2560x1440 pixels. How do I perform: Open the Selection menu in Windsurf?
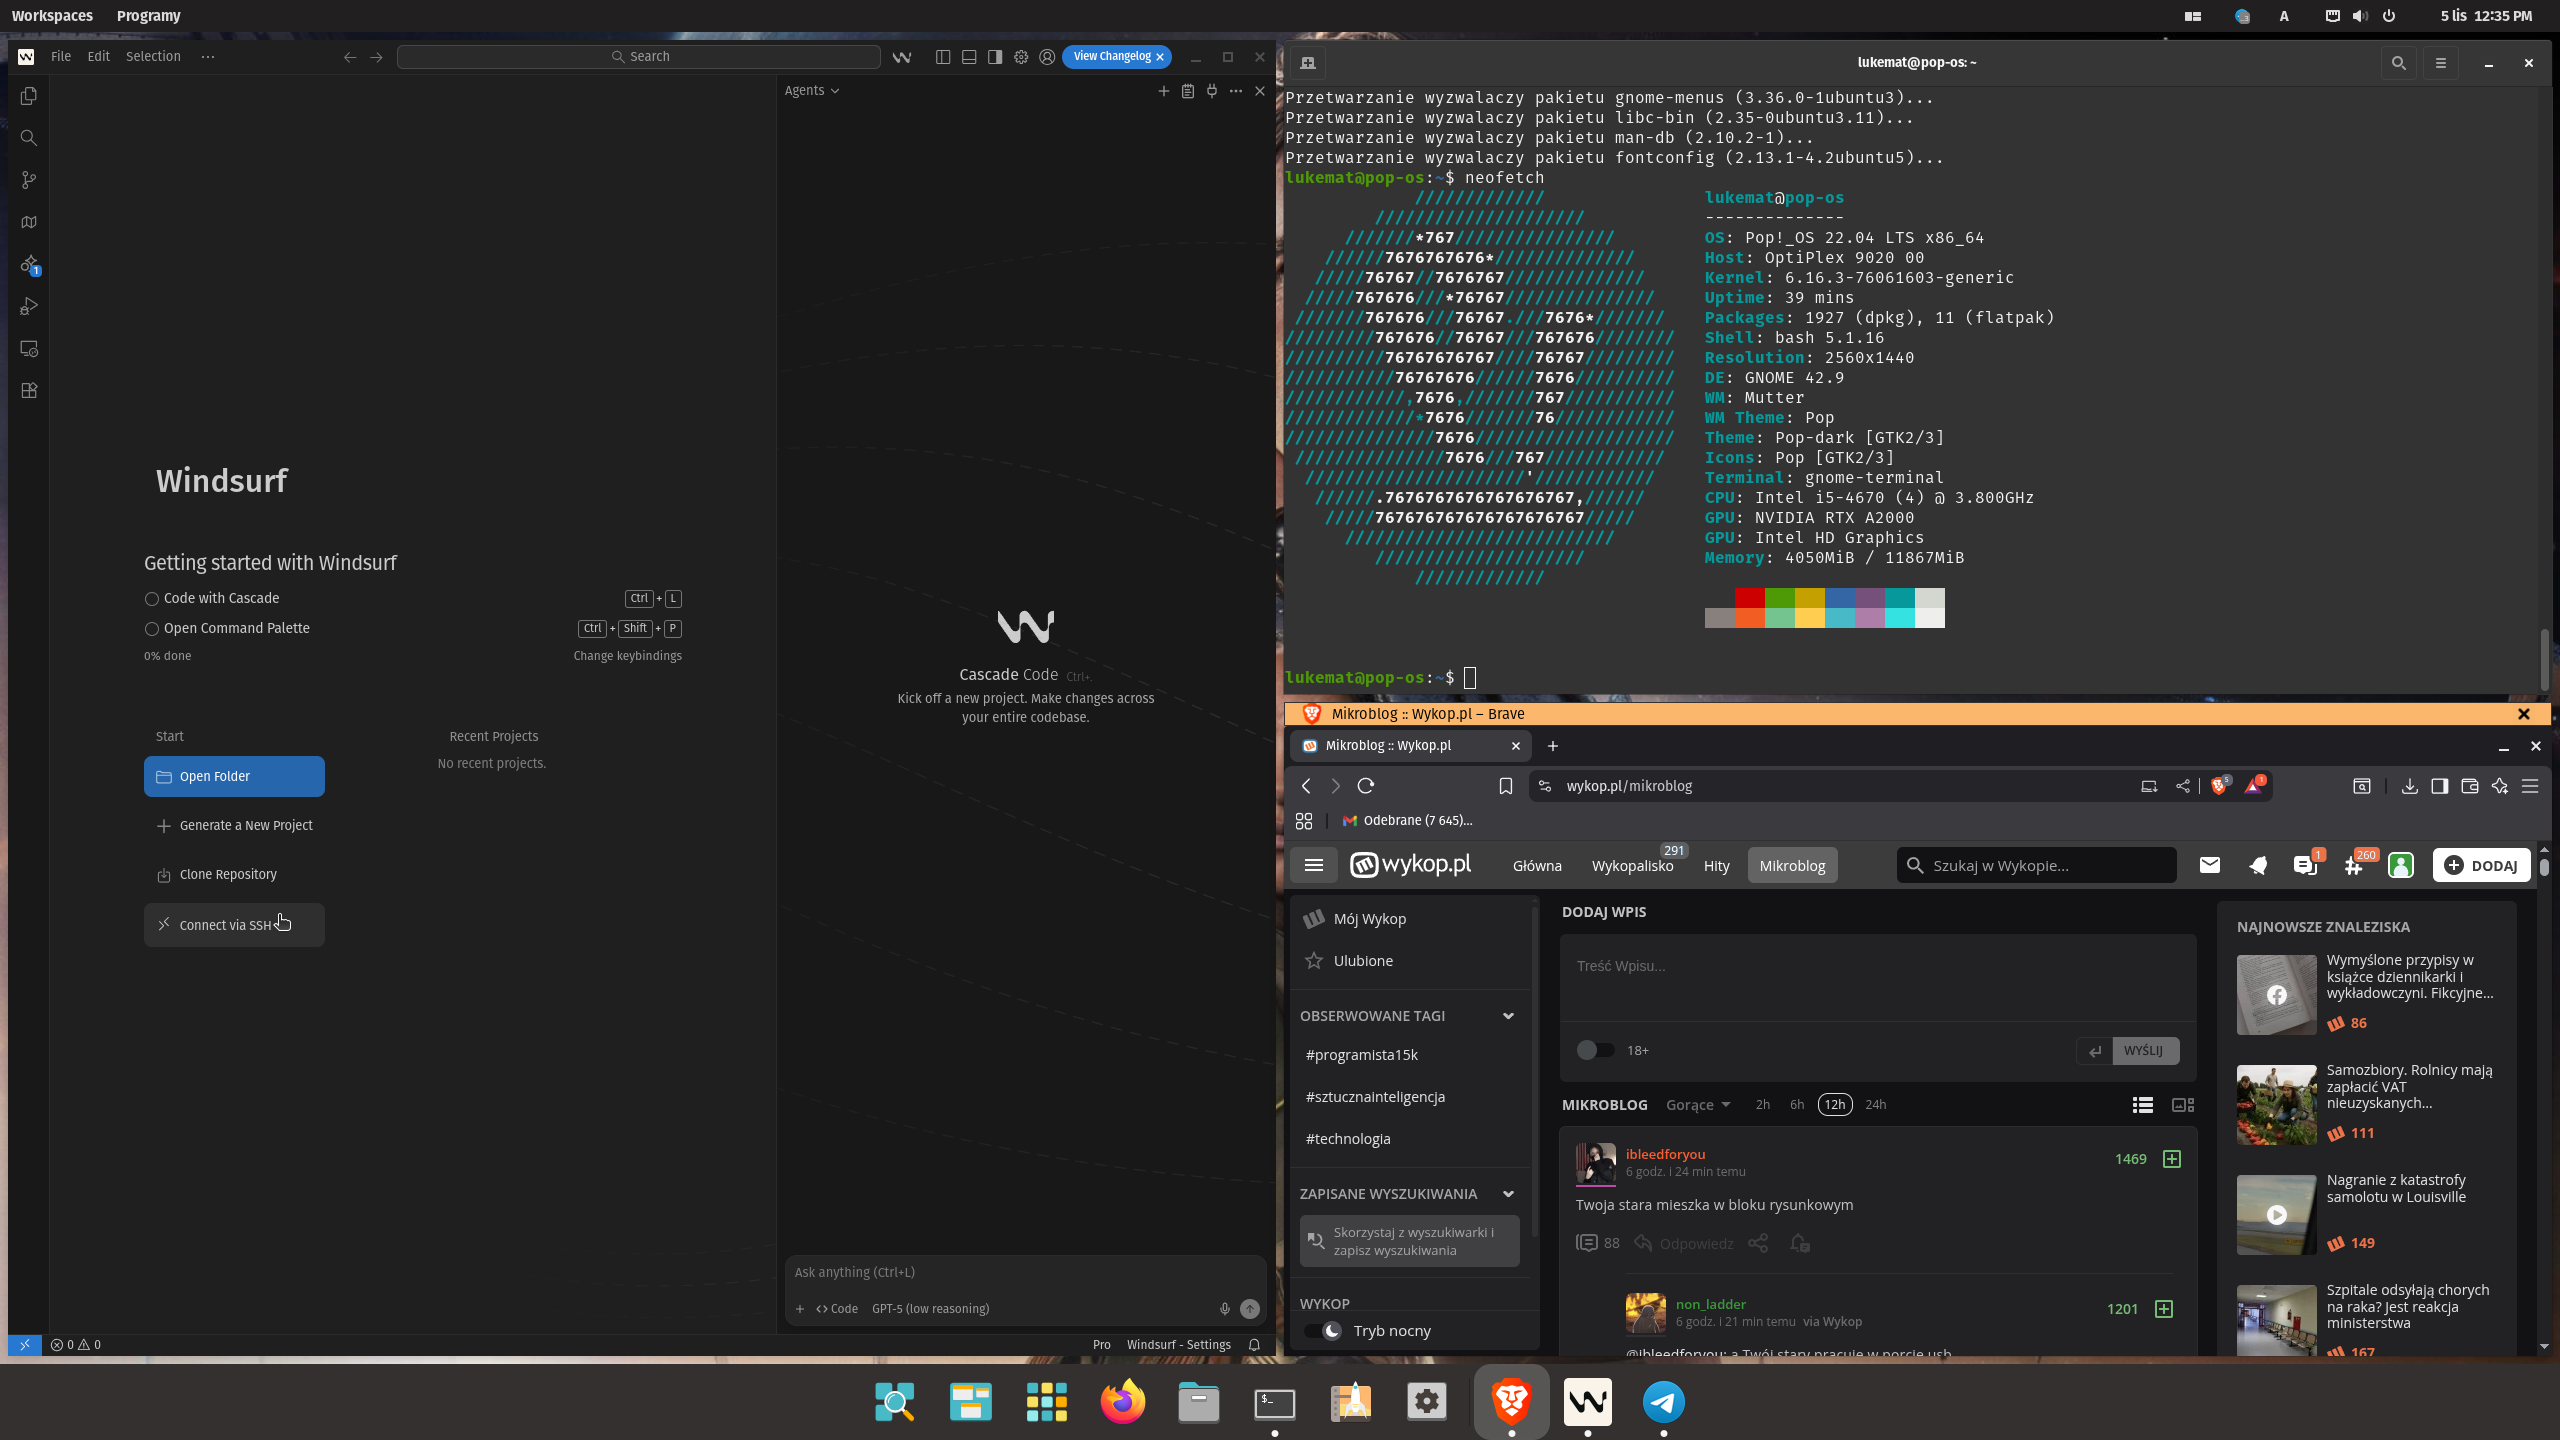pos(153,57)
